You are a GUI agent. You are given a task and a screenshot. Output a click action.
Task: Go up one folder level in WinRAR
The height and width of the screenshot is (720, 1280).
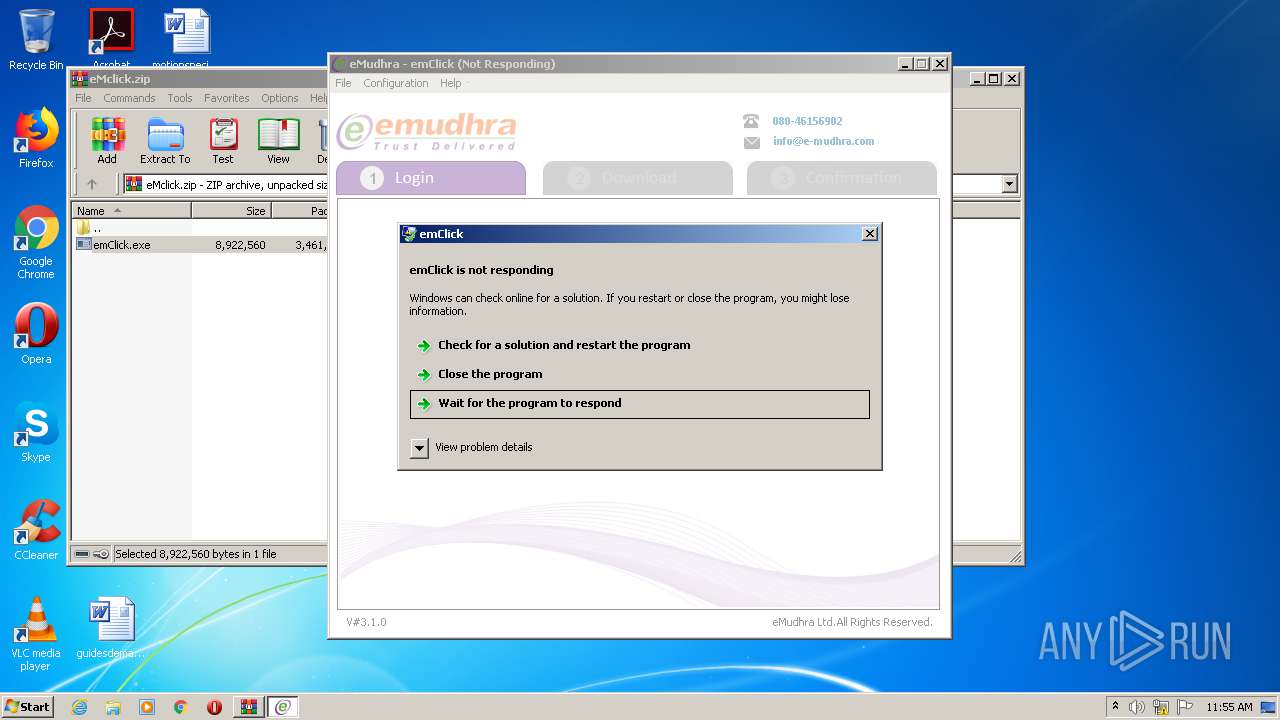pyautogui.click(x=92, y=184)
